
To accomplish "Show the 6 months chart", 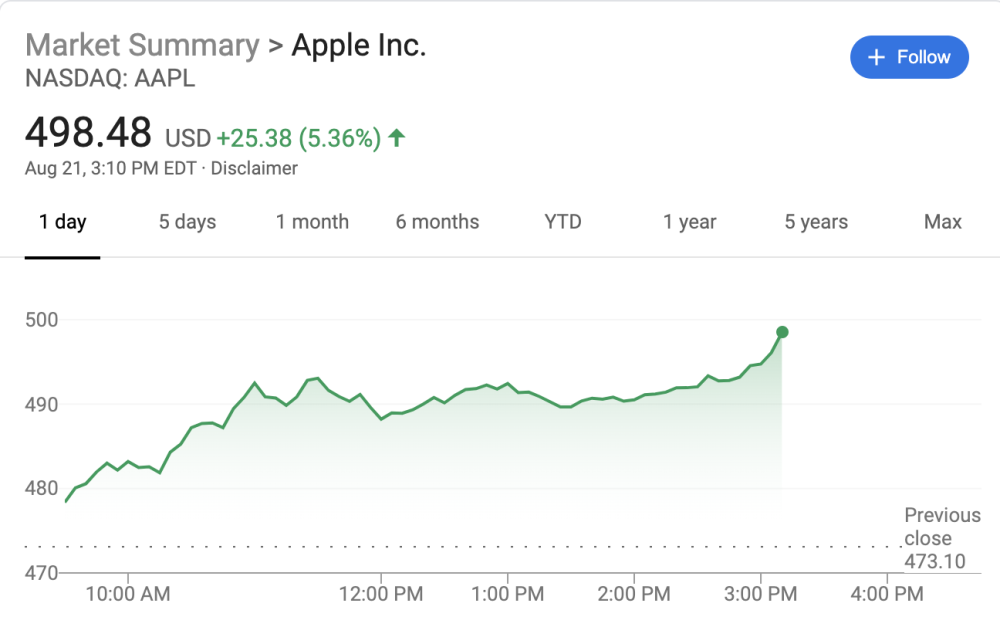I will (438, 222).
